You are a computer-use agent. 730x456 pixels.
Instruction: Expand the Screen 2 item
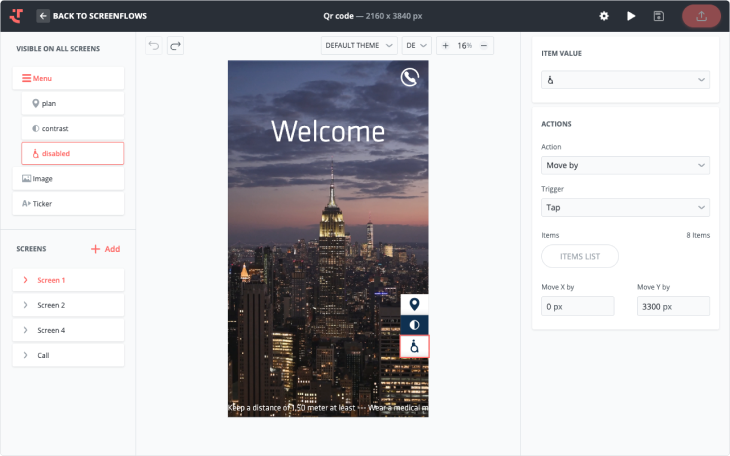point(68,305)
